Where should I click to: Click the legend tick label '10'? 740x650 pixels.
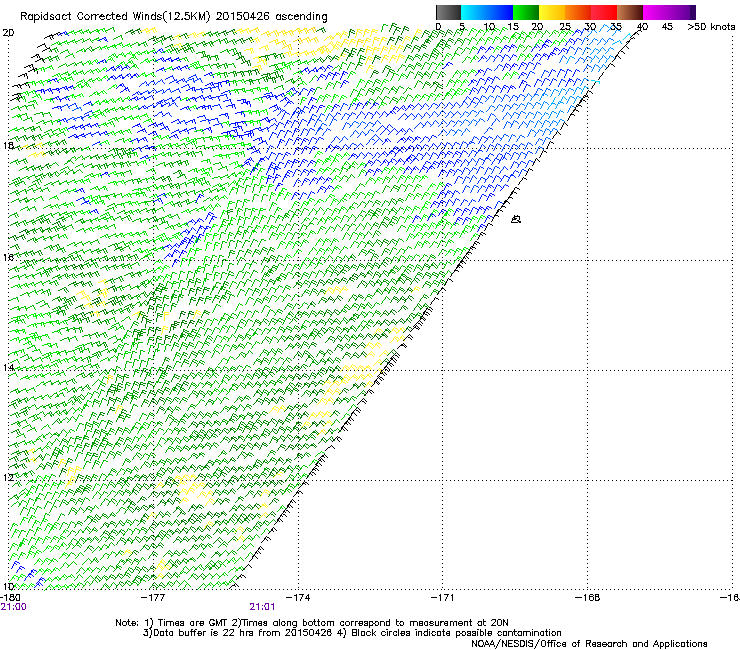[489, 27]
